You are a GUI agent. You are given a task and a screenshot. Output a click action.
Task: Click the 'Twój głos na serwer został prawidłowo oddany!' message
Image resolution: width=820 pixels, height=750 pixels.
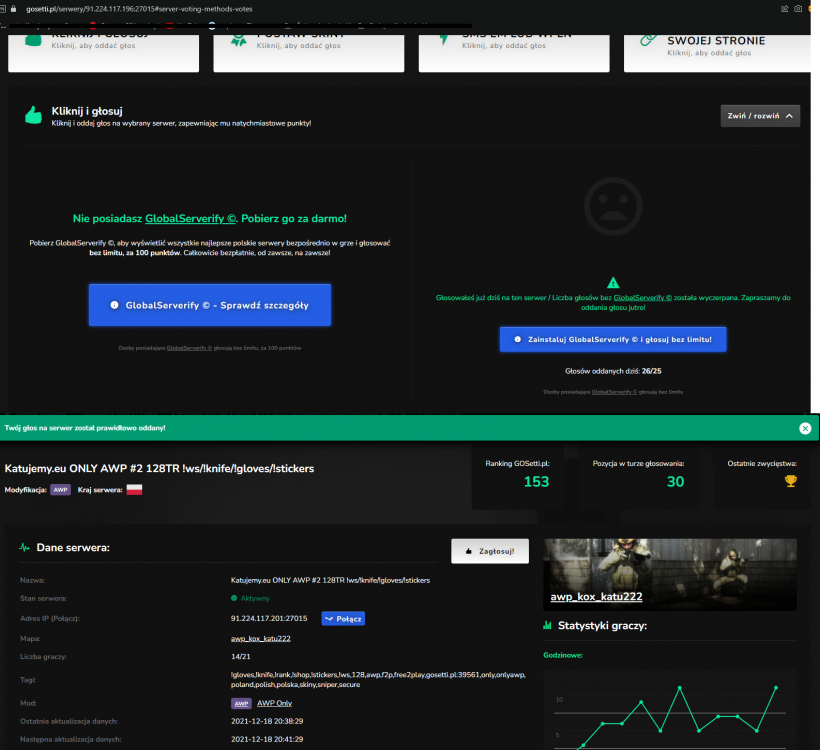pos(85,428)
